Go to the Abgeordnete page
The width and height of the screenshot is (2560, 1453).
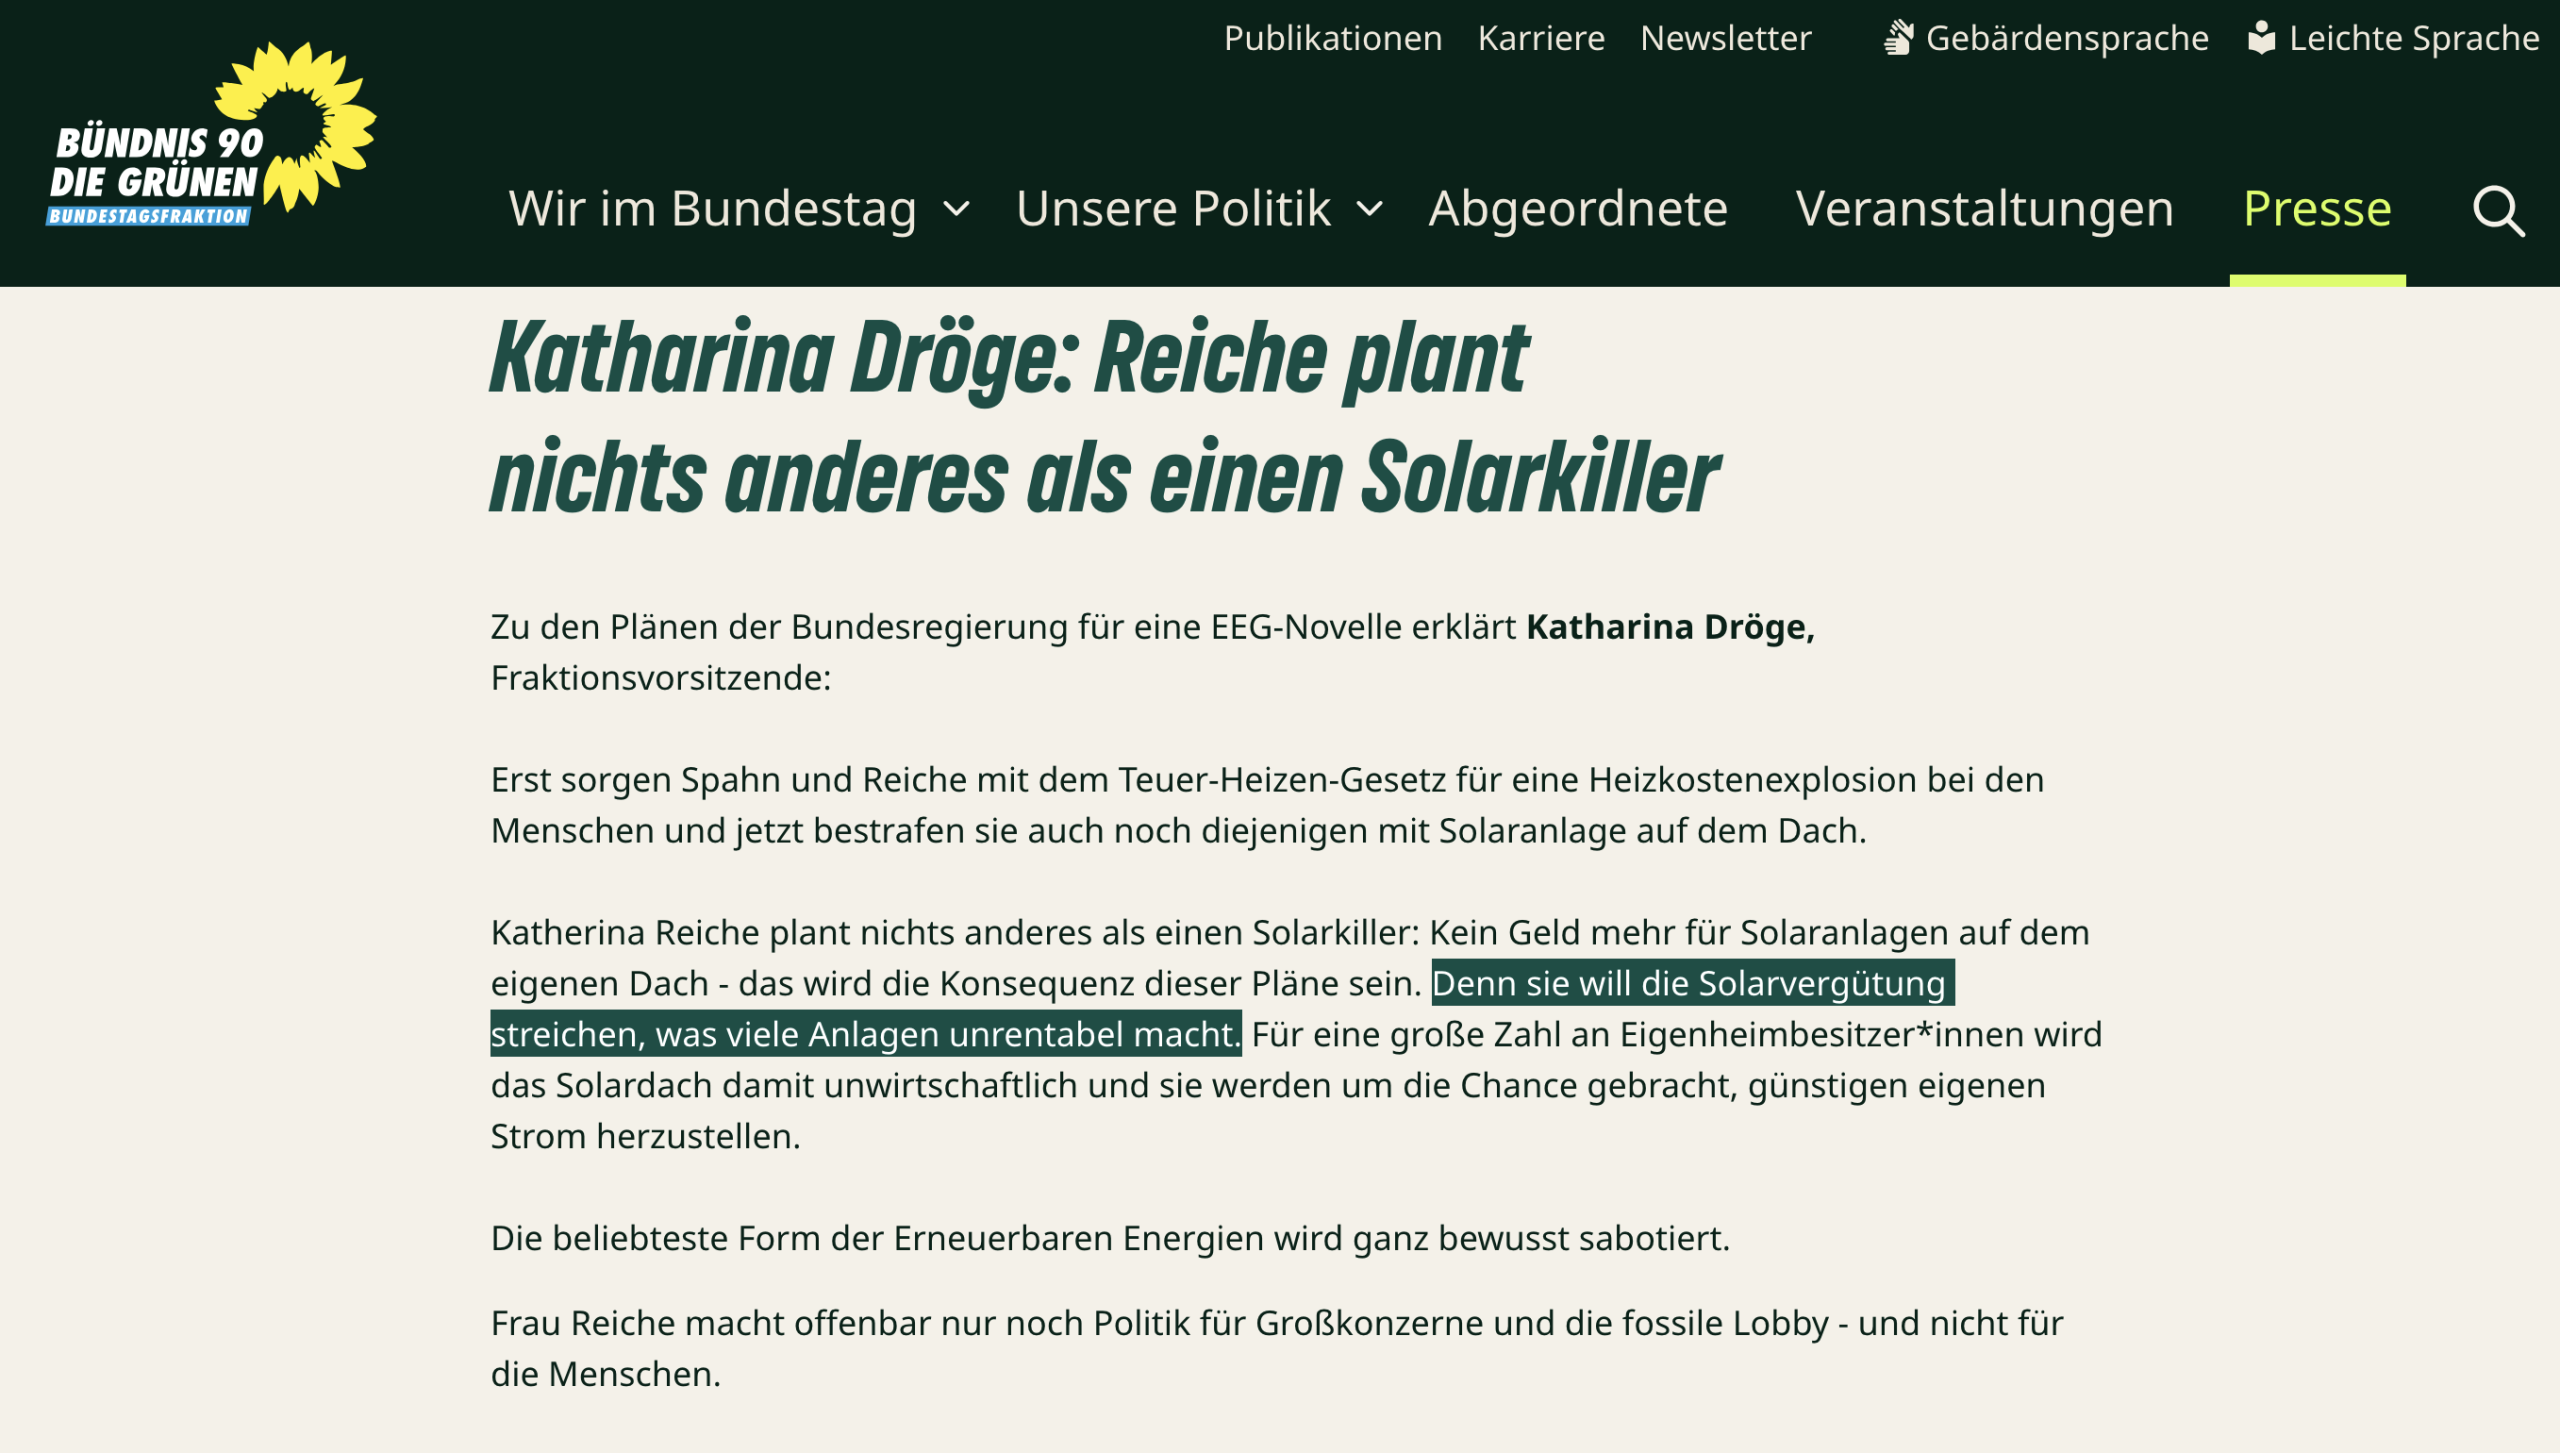click(1577, 210)
